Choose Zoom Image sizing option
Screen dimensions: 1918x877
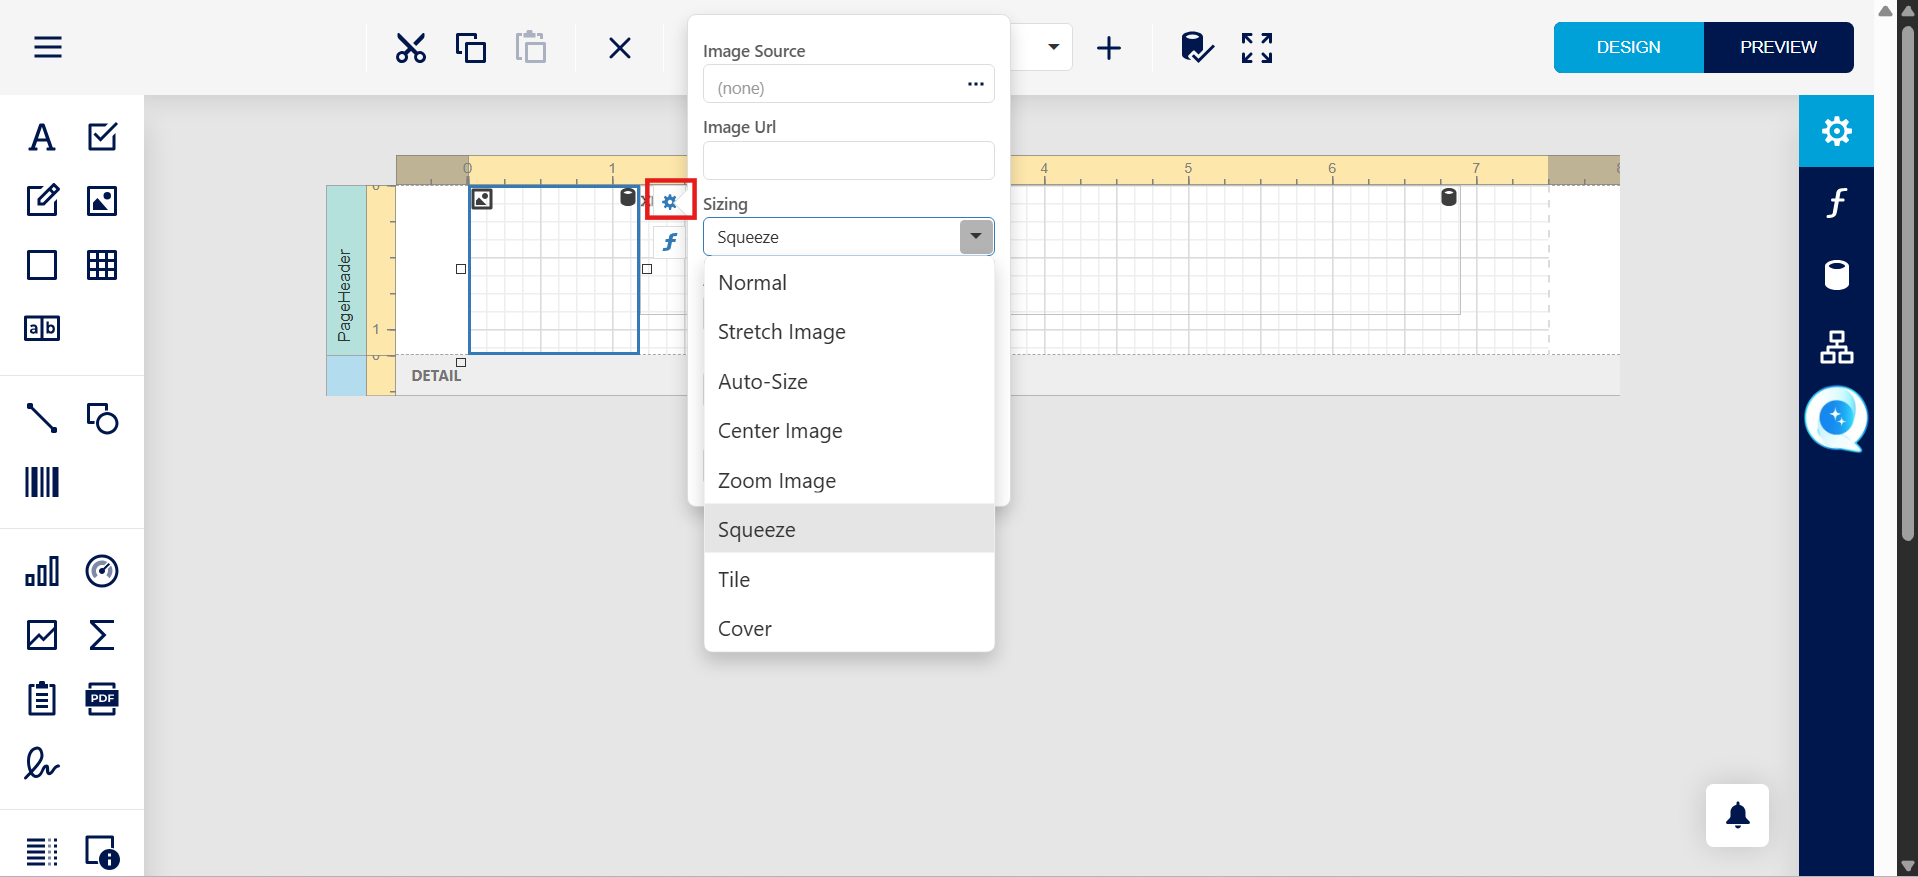[776, 481]
